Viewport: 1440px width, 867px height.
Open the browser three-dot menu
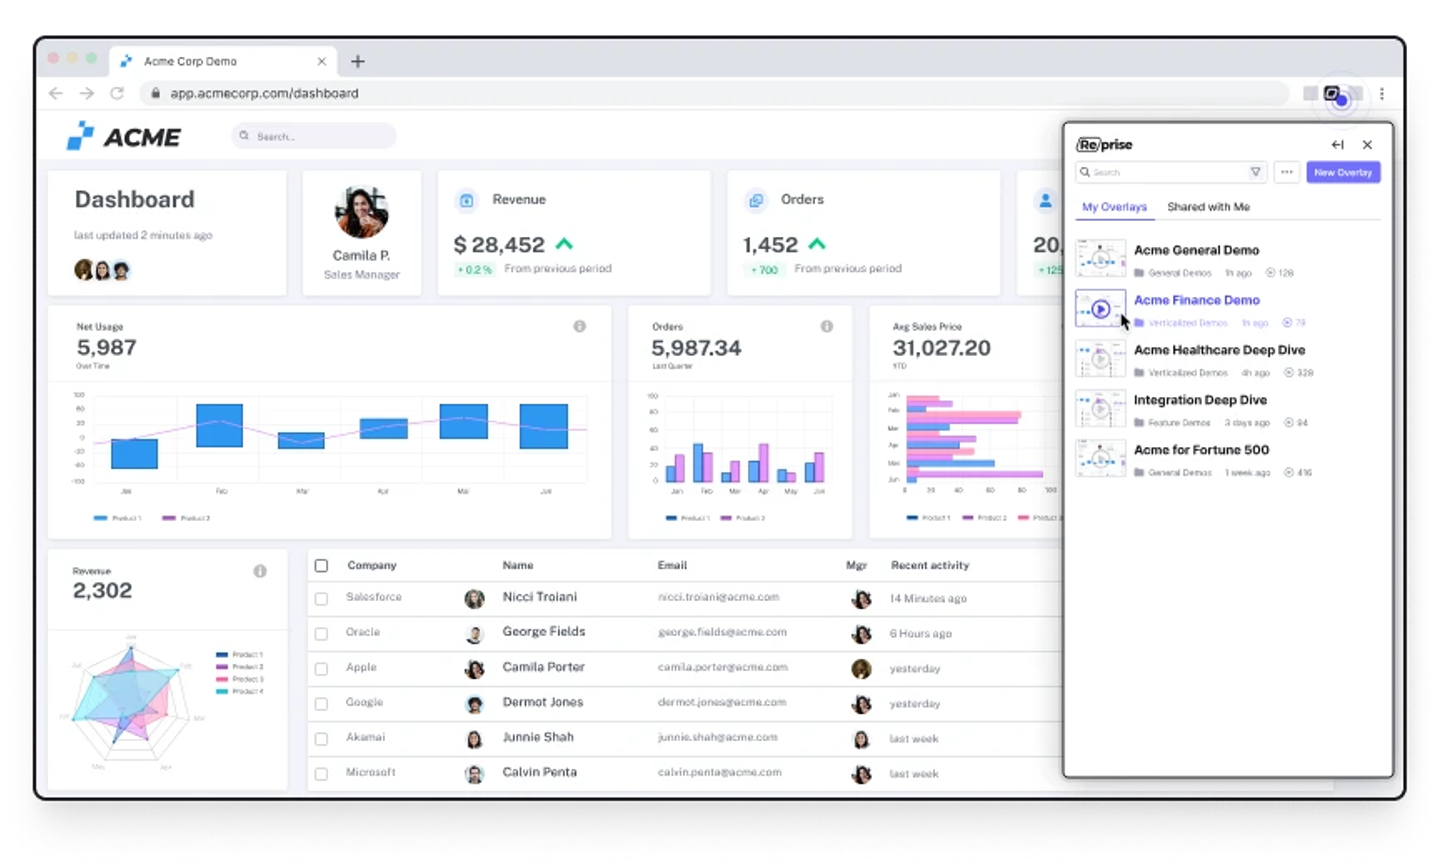pos(1382,93)
